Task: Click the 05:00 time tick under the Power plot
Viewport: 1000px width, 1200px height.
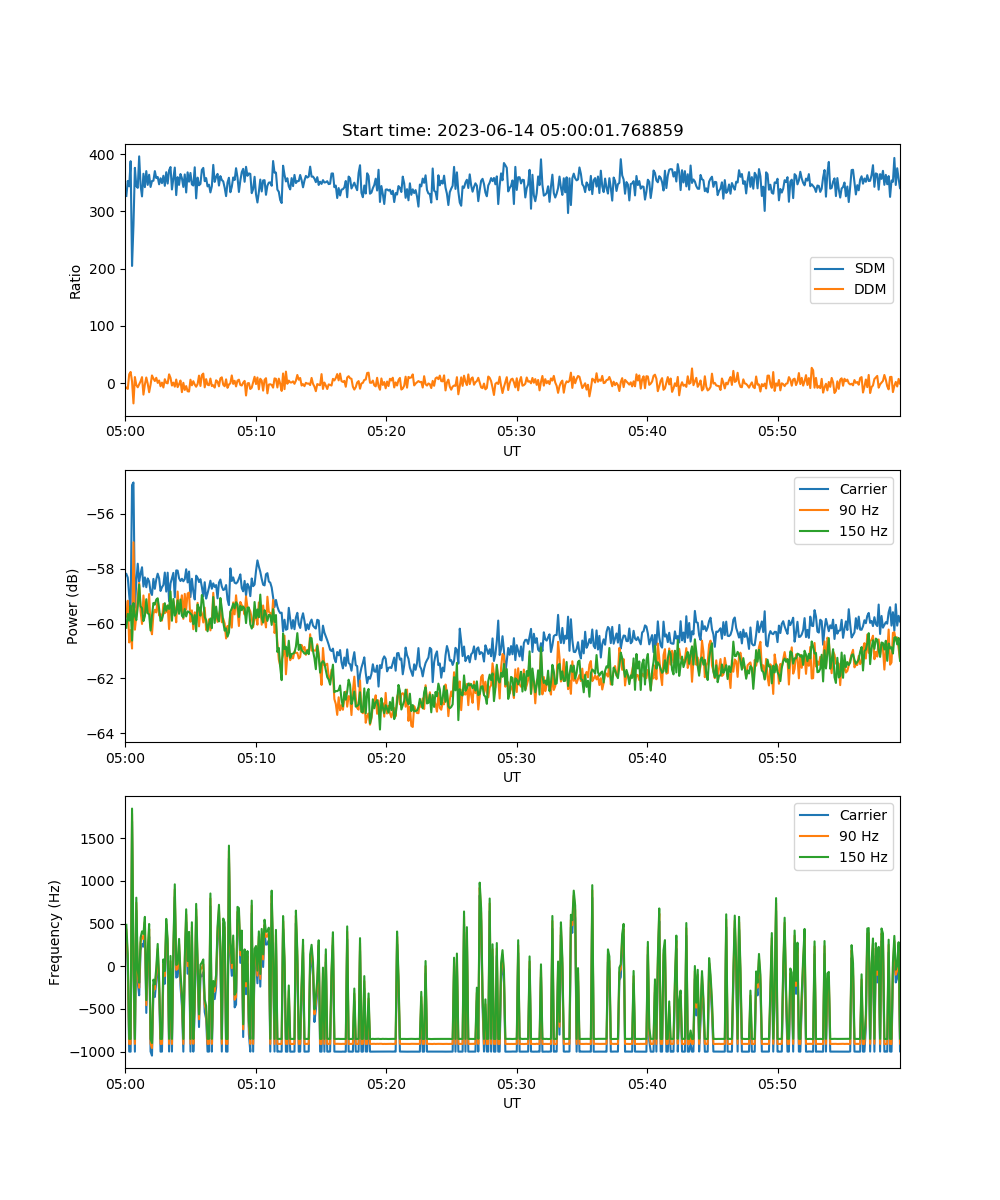Action: point(125,758)
